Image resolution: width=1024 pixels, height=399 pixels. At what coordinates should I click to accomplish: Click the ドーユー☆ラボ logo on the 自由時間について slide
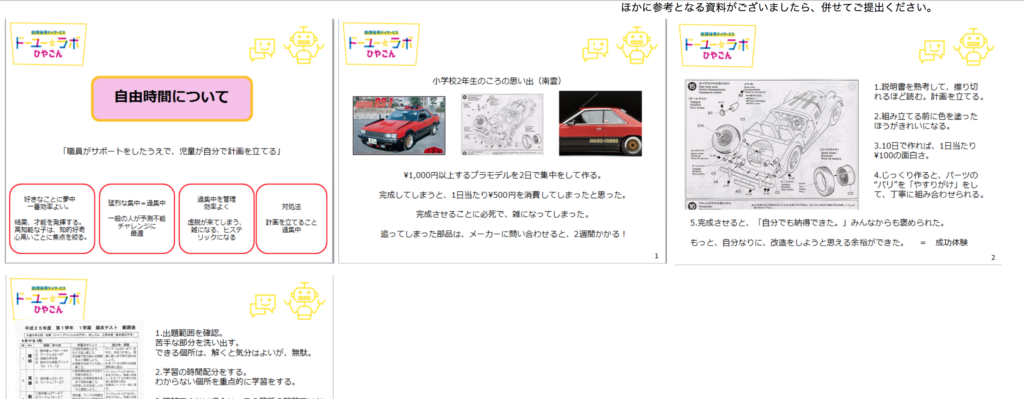tap(49, 44)
